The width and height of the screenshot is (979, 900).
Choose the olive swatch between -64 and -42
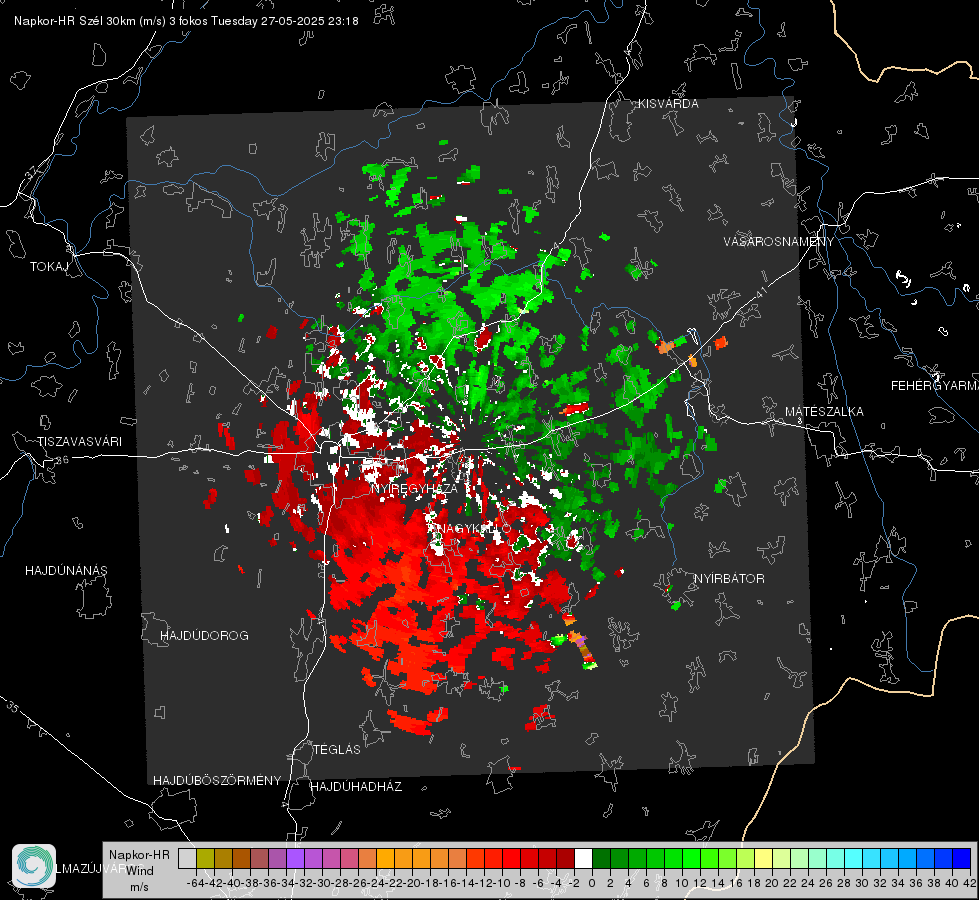click(x=205, y=858)
